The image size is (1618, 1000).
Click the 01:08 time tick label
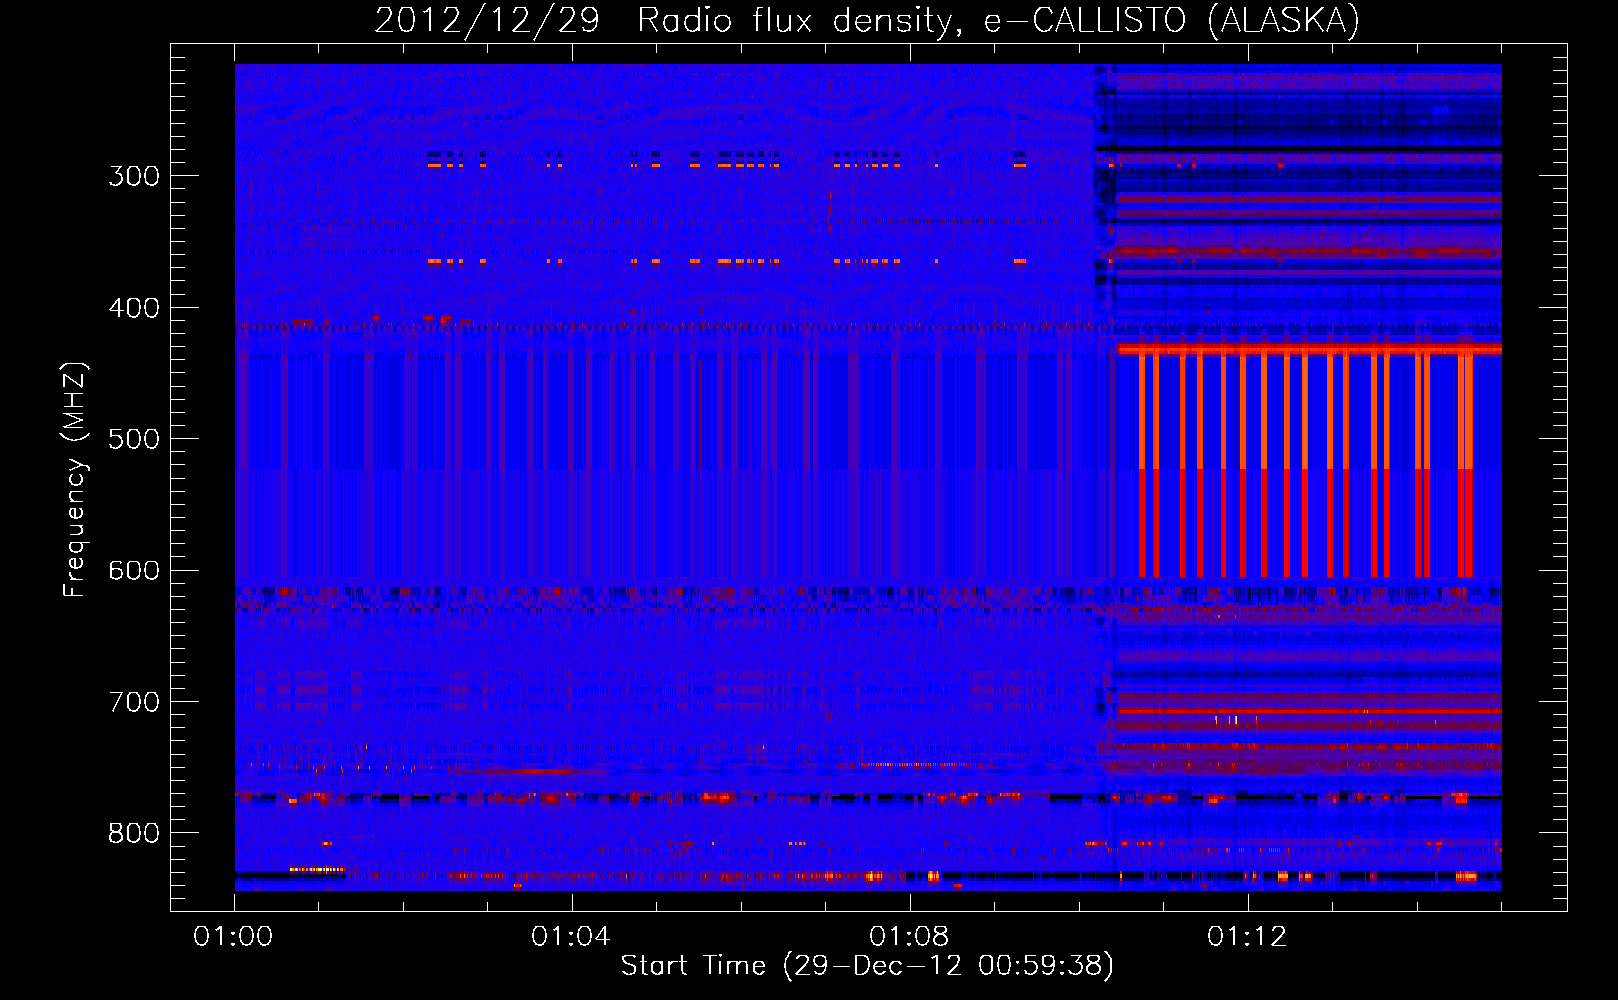pos(909,936)
